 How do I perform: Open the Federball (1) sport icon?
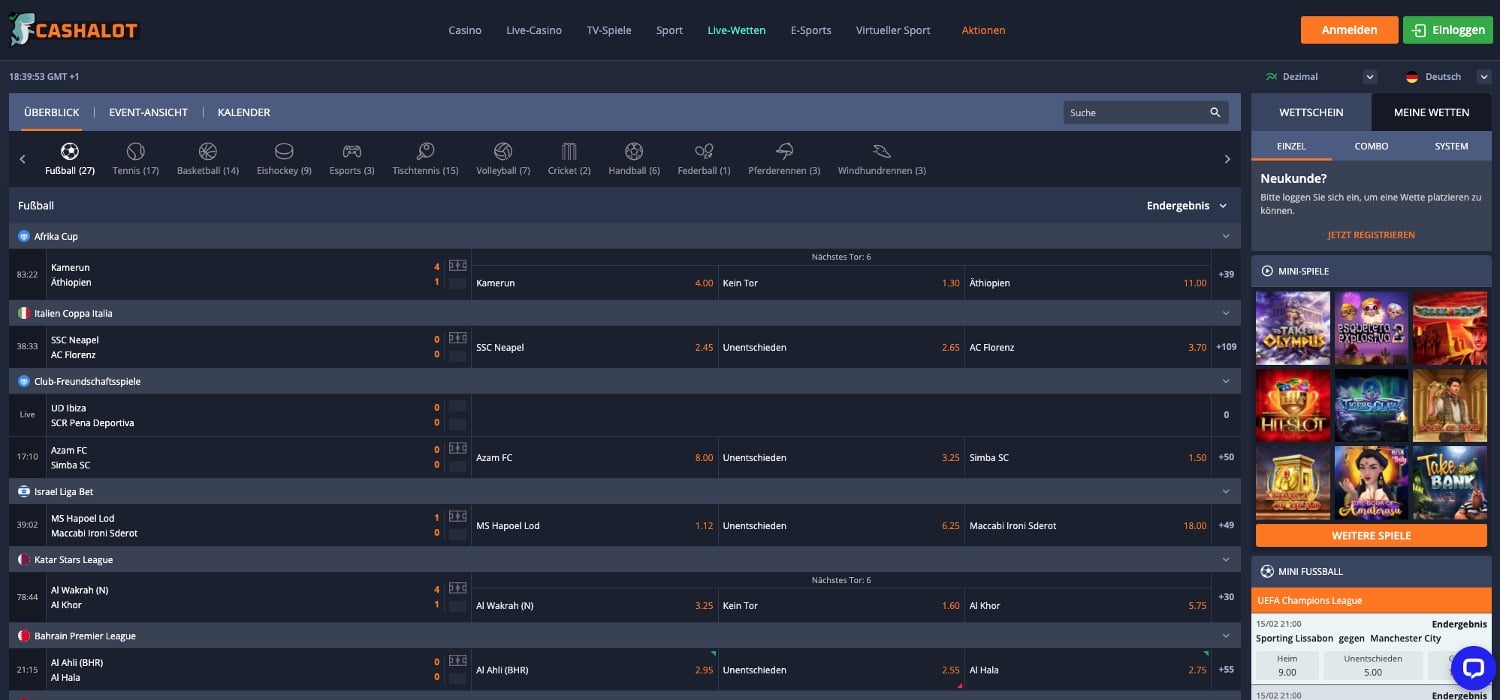click(704, 152)
